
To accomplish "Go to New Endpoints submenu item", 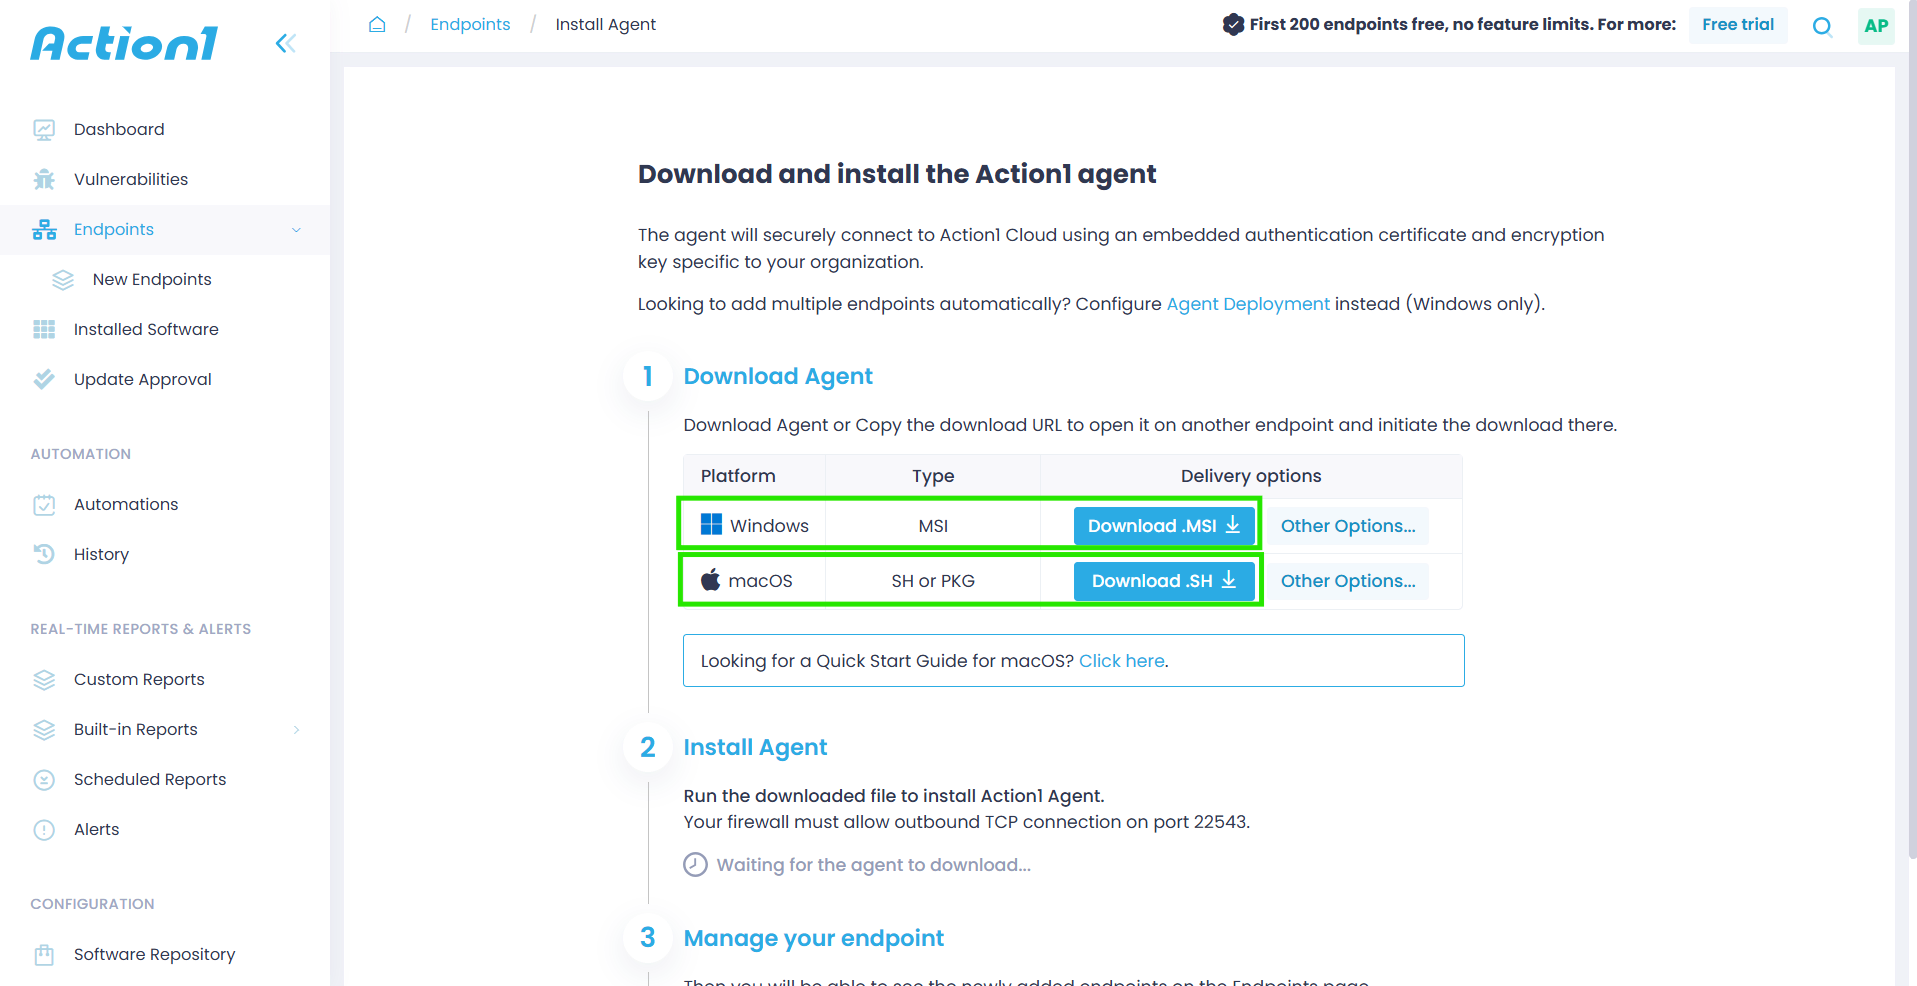I will point(152,280).
